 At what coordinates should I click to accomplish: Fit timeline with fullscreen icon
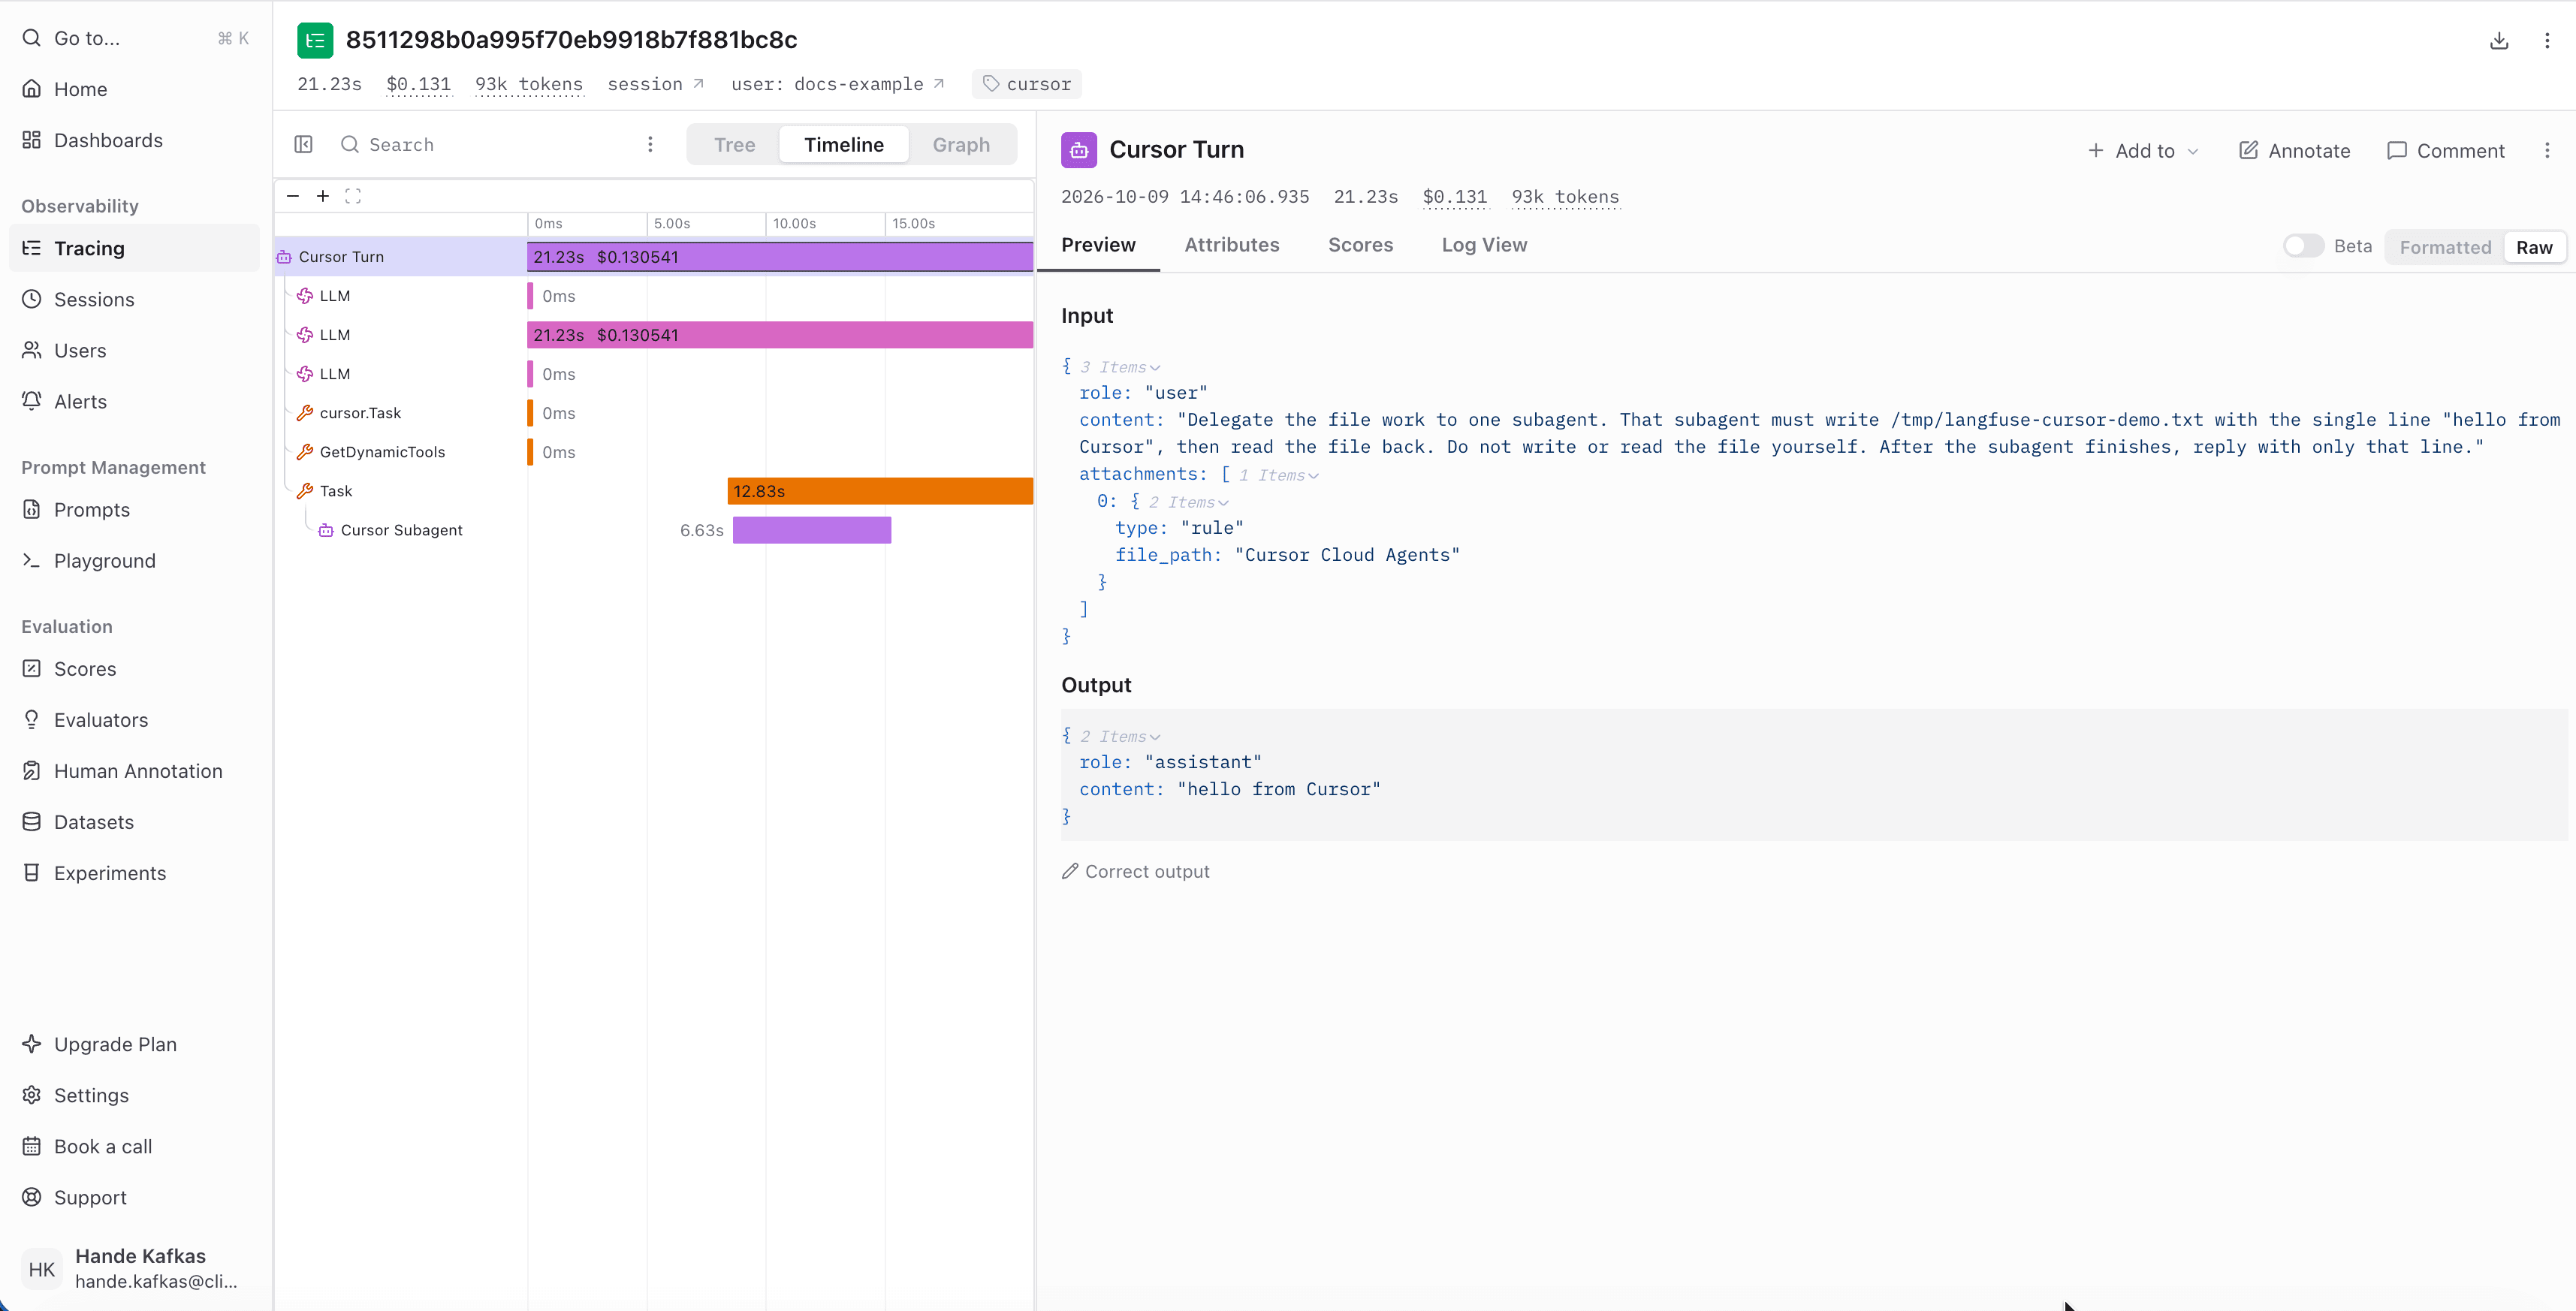point(353,196)
